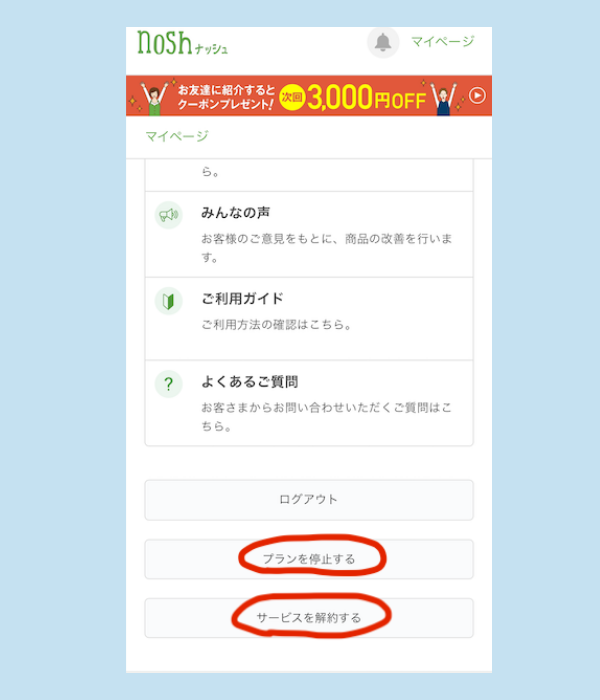600x700 pixels.
Task: Open the 3,000円OFF referral banner
Action: [x=309, y=96]
